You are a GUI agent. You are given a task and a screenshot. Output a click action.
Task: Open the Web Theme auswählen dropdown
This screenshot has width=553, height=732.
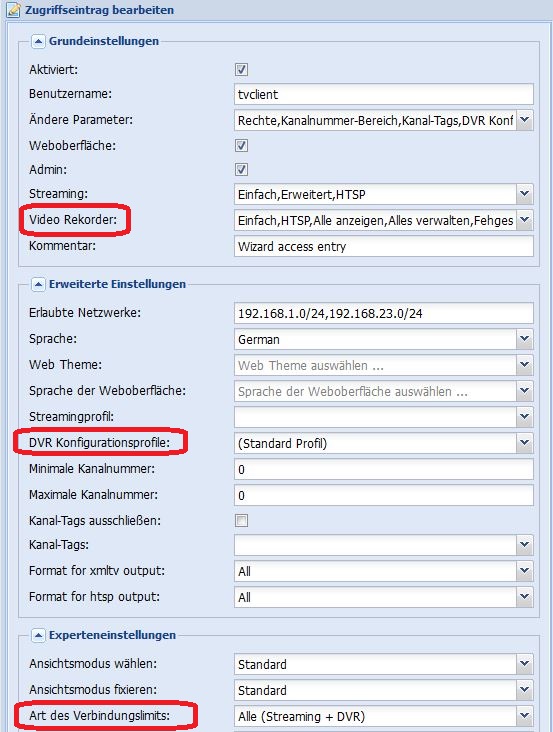pyautogui.click(x=525, y=365)
